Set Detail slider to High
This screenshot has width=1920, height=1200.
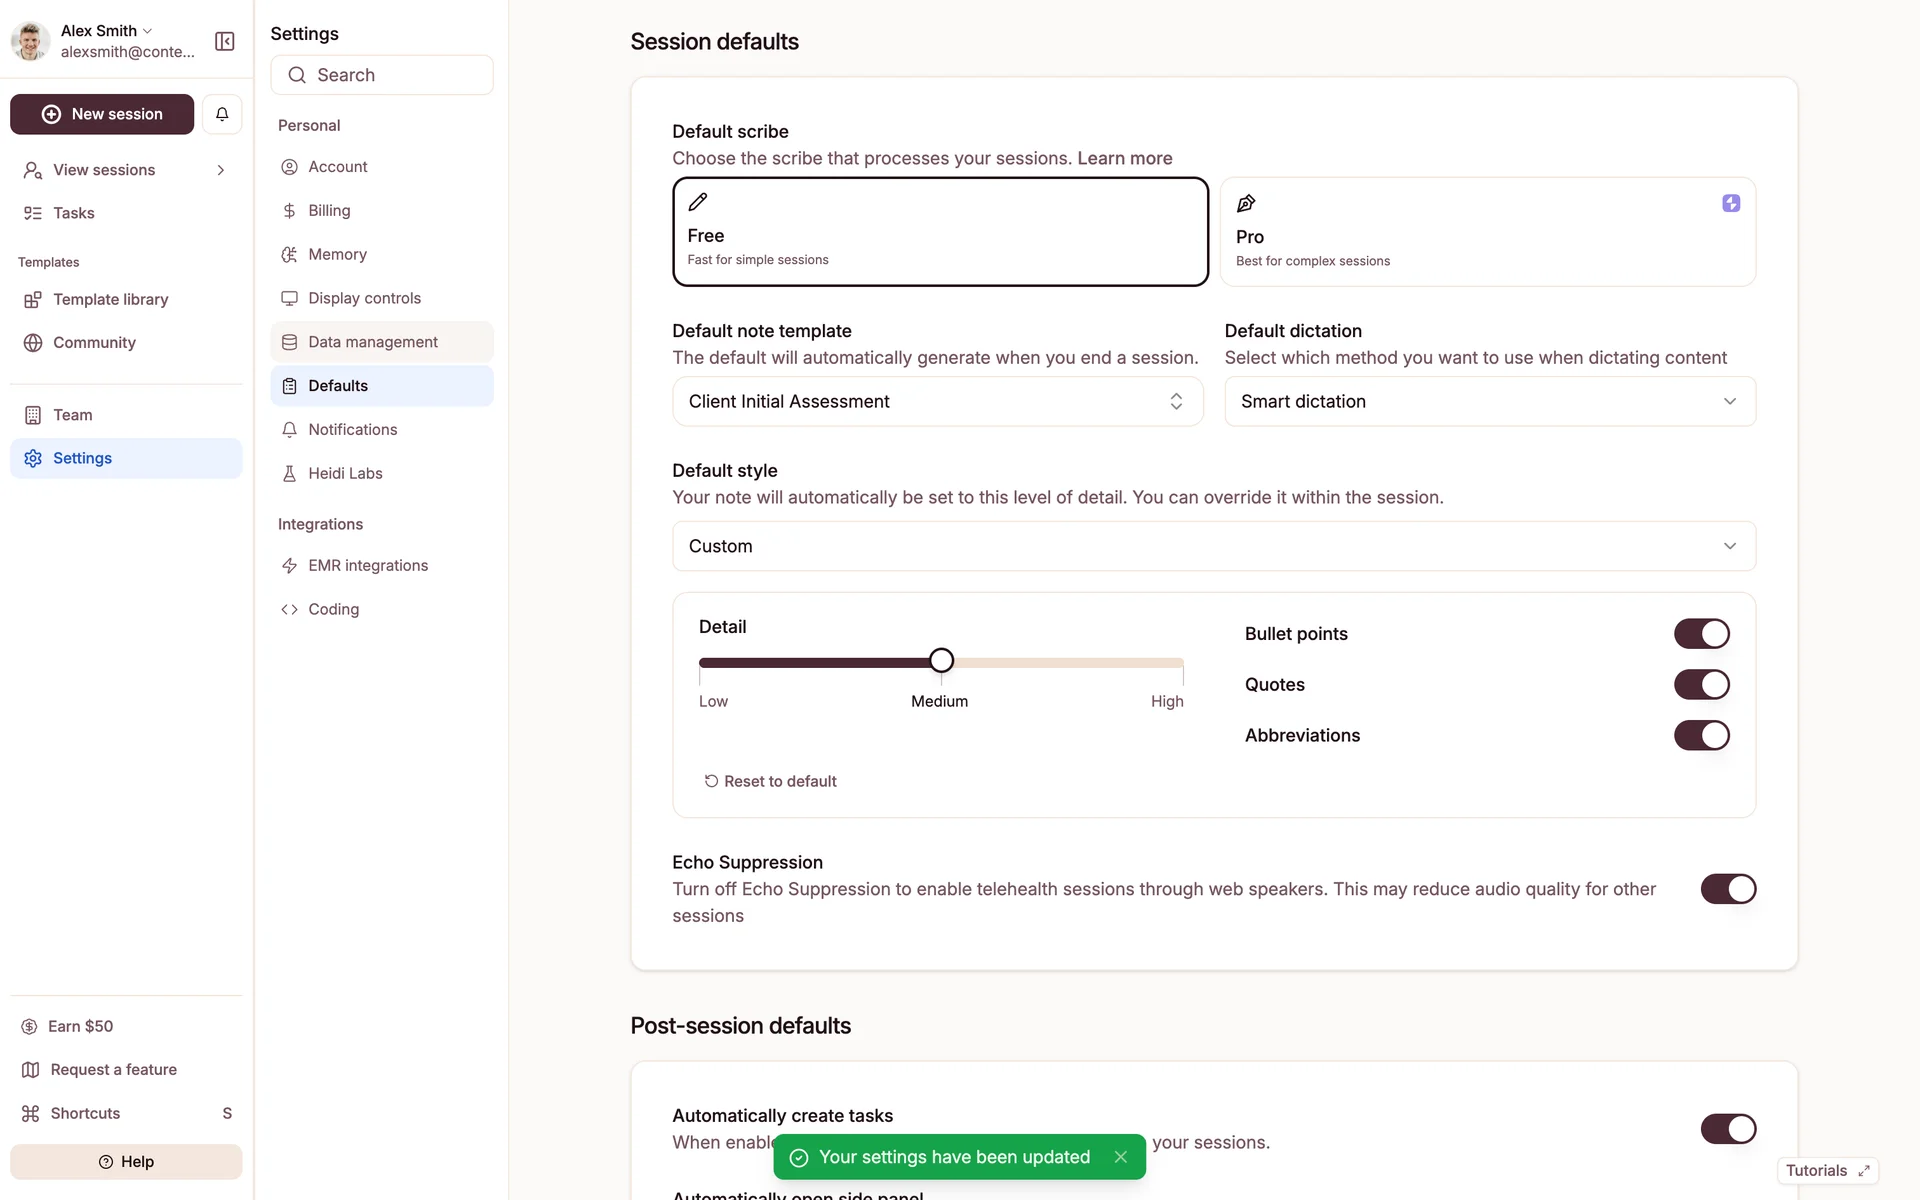(x=1182, y=663)
